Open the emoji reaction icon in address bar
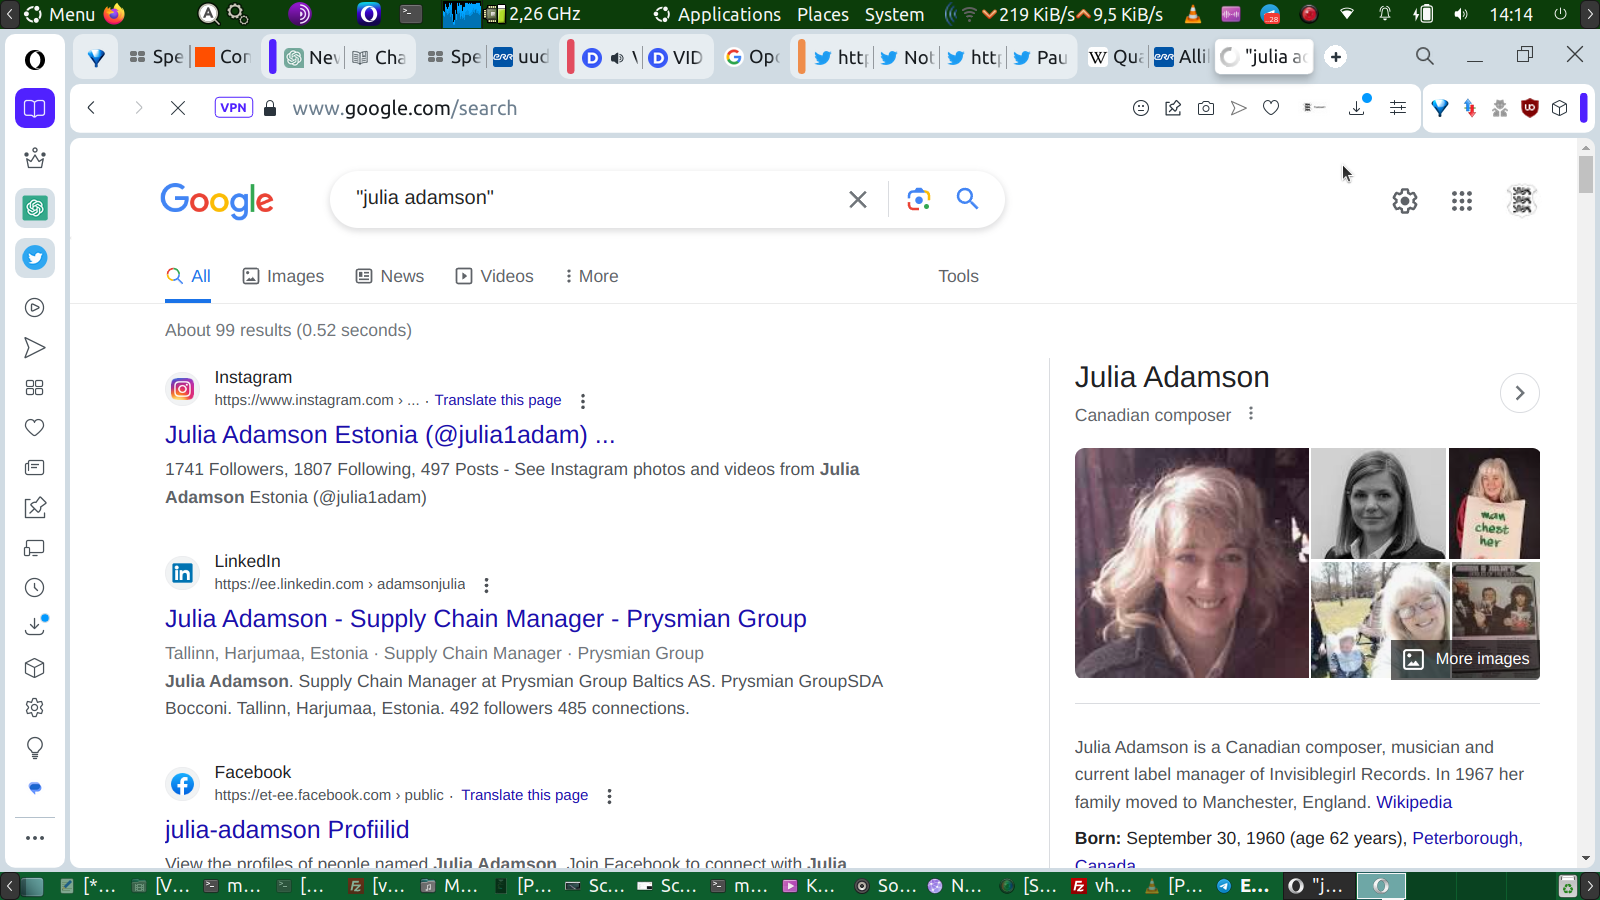This screenshot has height=900, width=1600. pyautogui.click(x=1141, y=108)
